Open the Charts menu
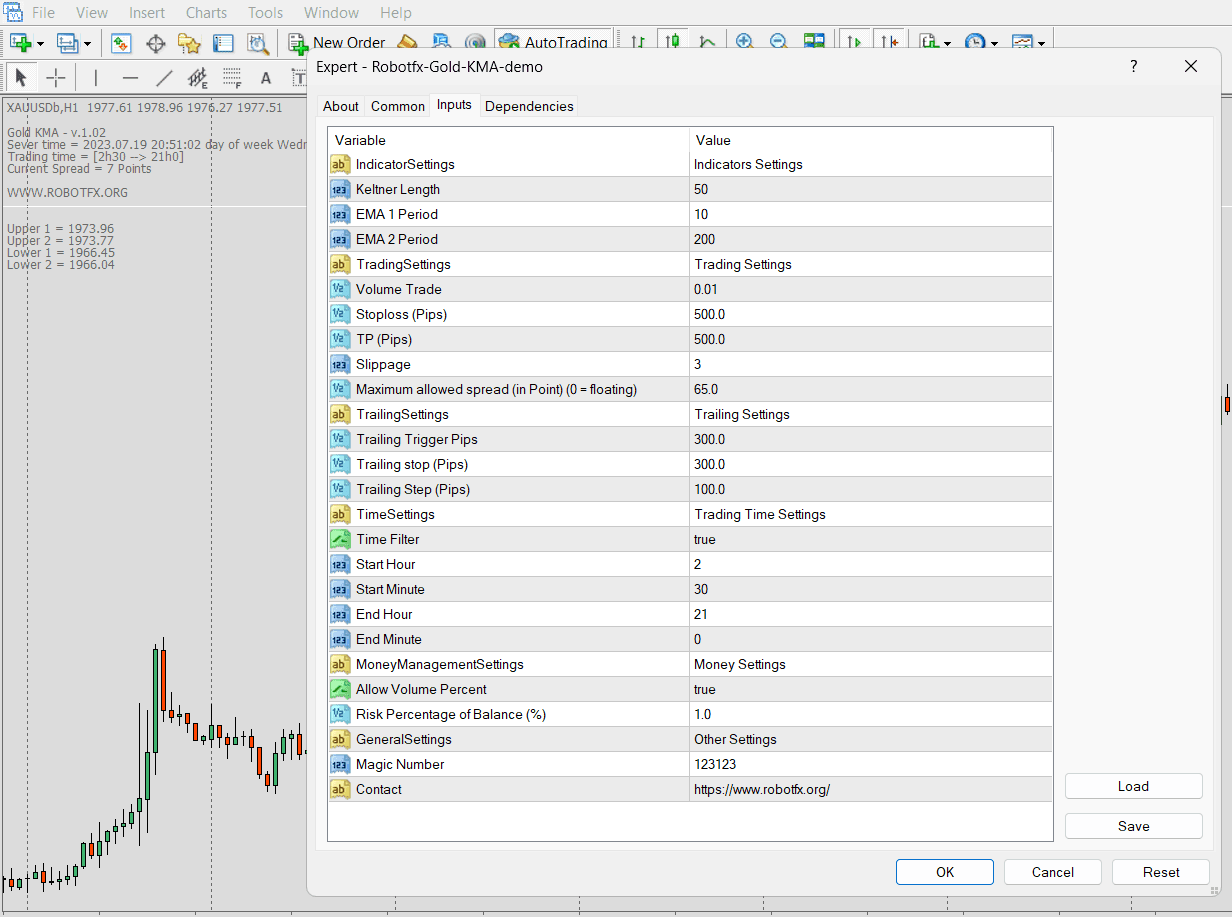The image size is (1232, 917). click(x=206, y=13)
